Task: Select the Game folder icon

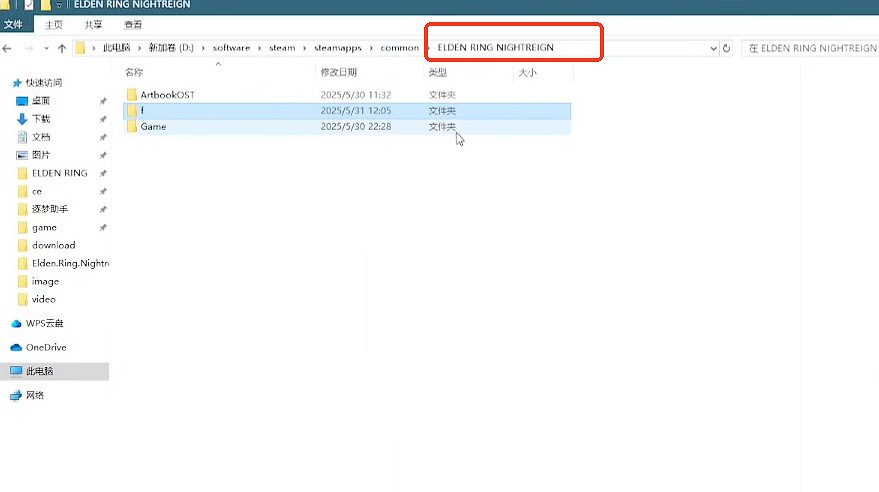Action: click(x=131, y=127)
